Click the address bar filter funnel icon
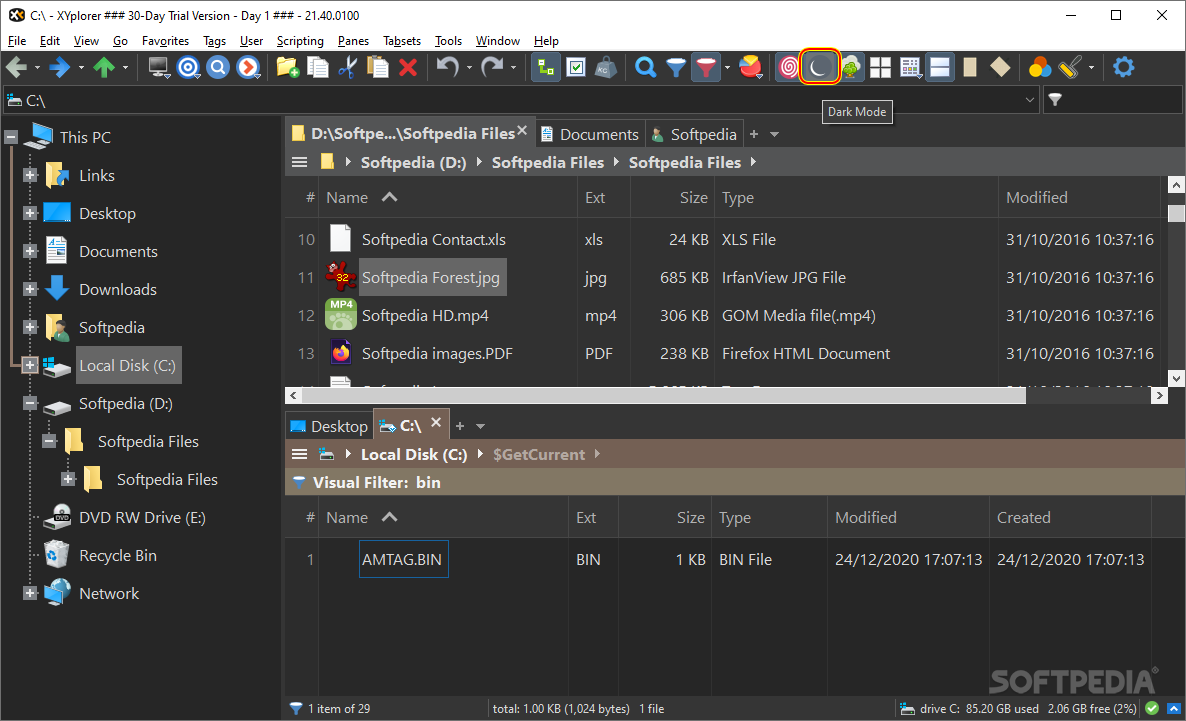The width and height of the screenshot is (1186, 721). (1055, 100)
